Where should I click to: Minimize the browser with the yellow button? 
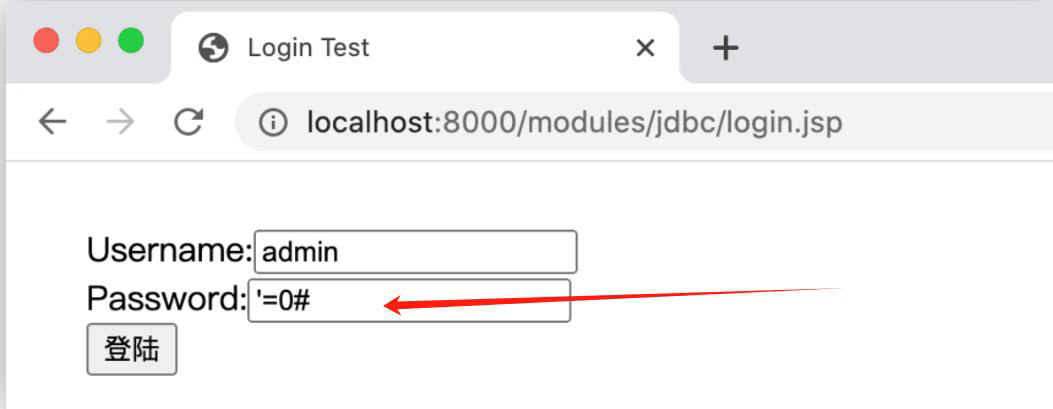(x=89, y=40)
